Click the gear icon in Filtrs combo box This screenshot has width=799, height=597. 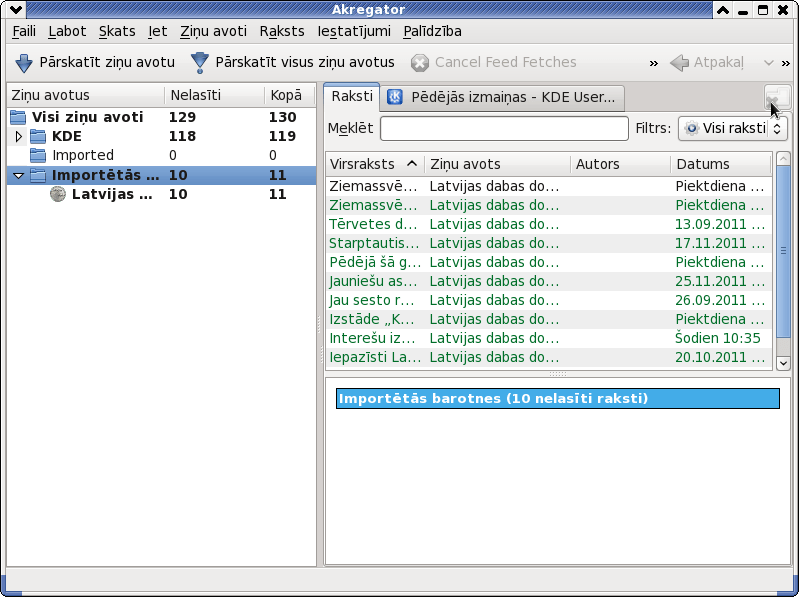[x=691, y=128]
